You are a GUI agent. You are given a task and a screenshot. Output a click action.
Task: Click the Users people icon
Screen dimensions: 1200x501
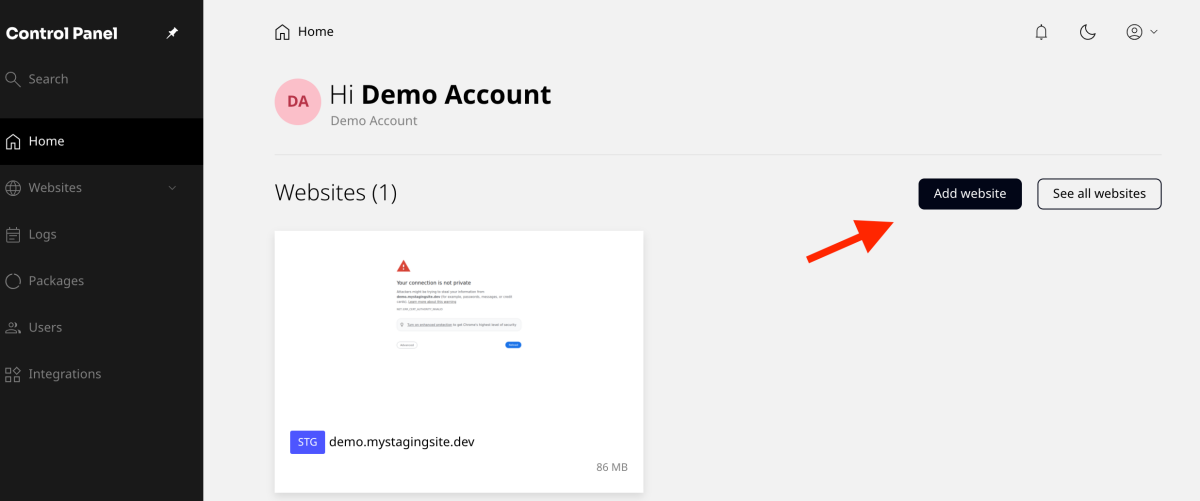[x=13, y=328]
